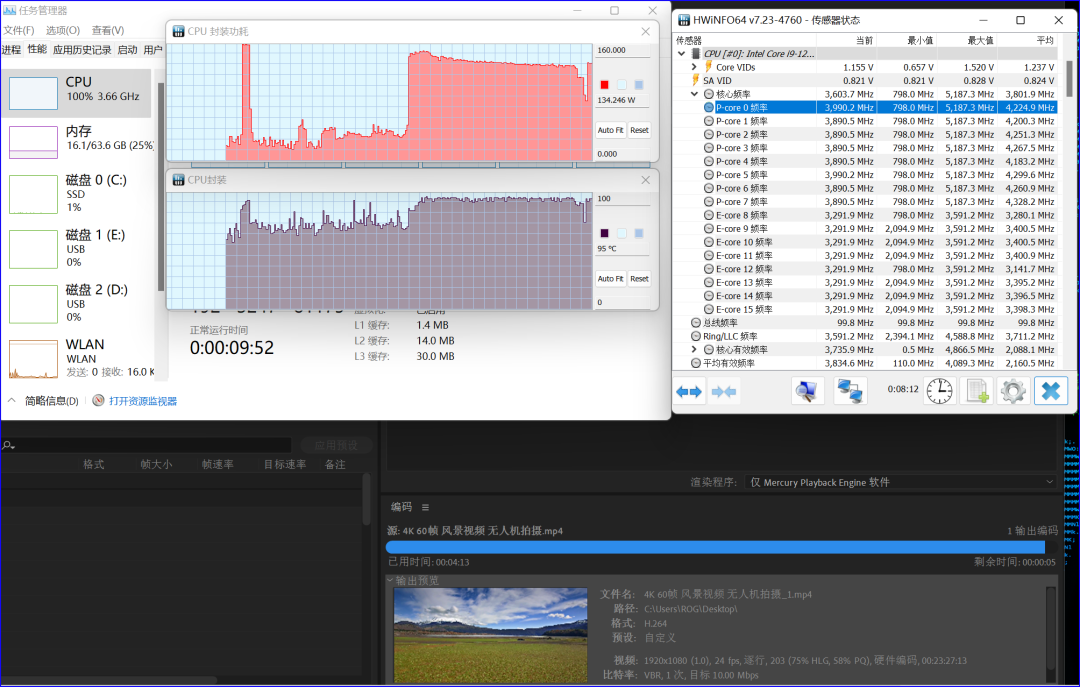1080x687 pixels.
Task: Select the E-core 15 frequency row
Action: 867,309
